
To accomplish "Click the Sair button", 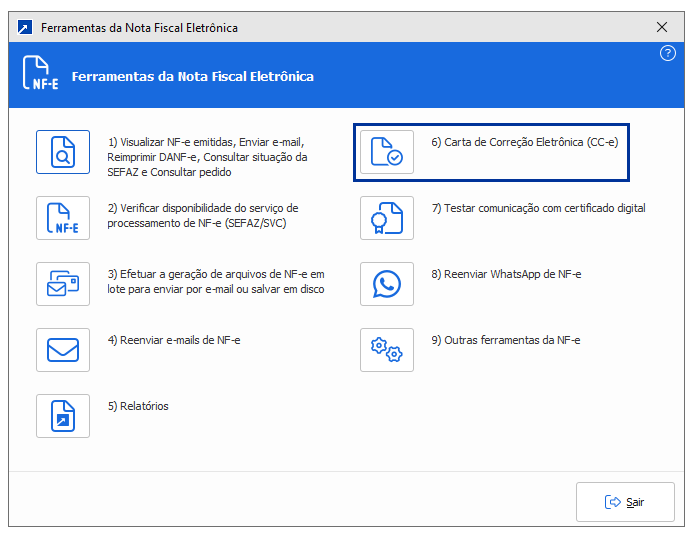I will [625, 502].
